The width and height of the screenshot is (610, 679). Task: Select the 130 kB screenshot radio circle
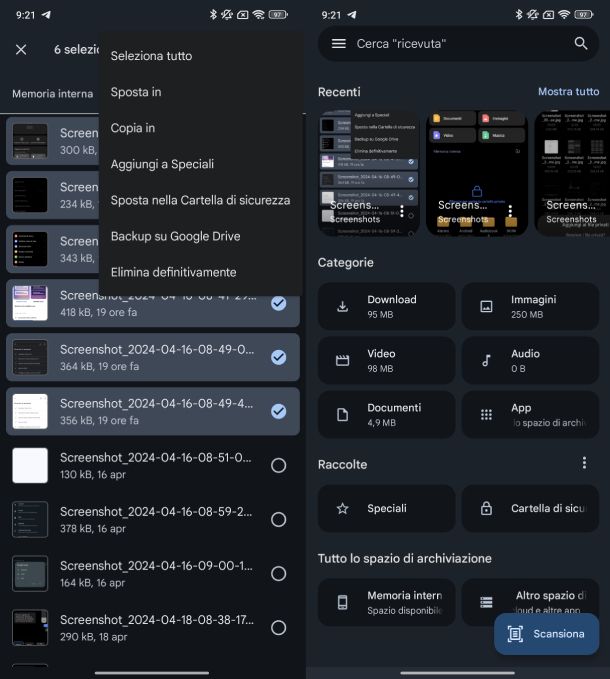click(278, 466)
